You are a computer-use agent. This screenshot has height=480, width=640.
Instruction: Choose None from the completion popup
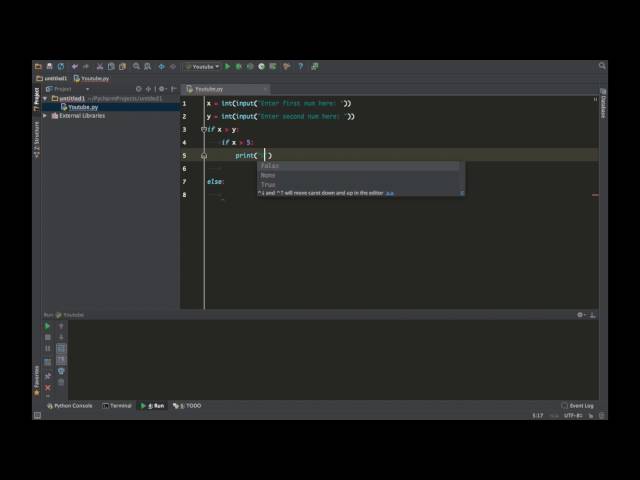(358, 175)
